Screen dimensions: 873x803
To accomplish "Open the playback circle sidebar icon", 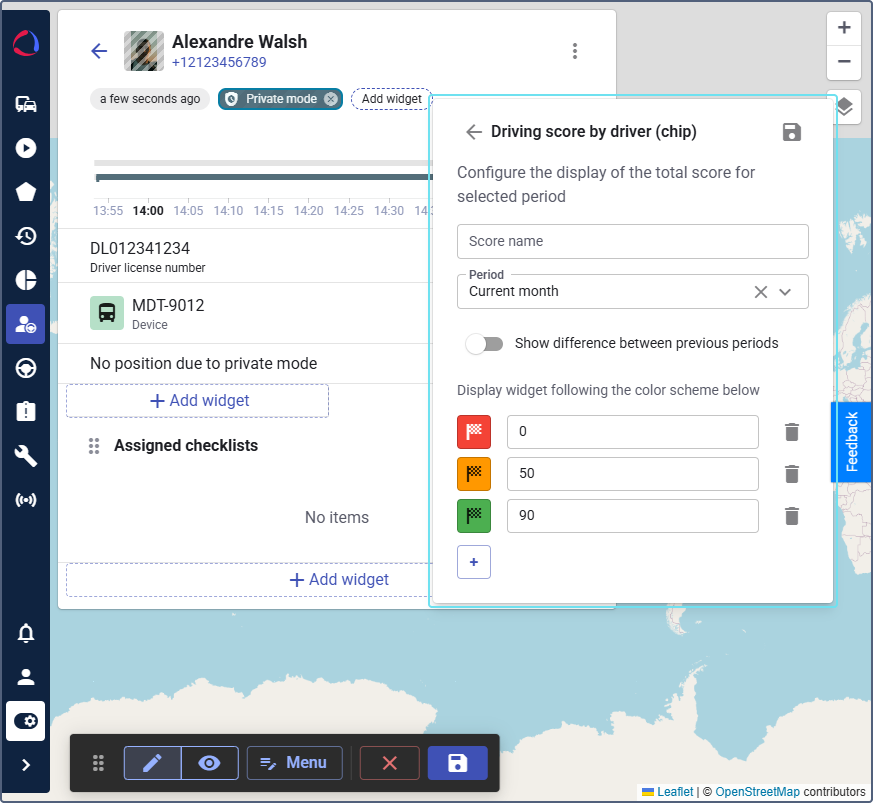I will point(26,148).
